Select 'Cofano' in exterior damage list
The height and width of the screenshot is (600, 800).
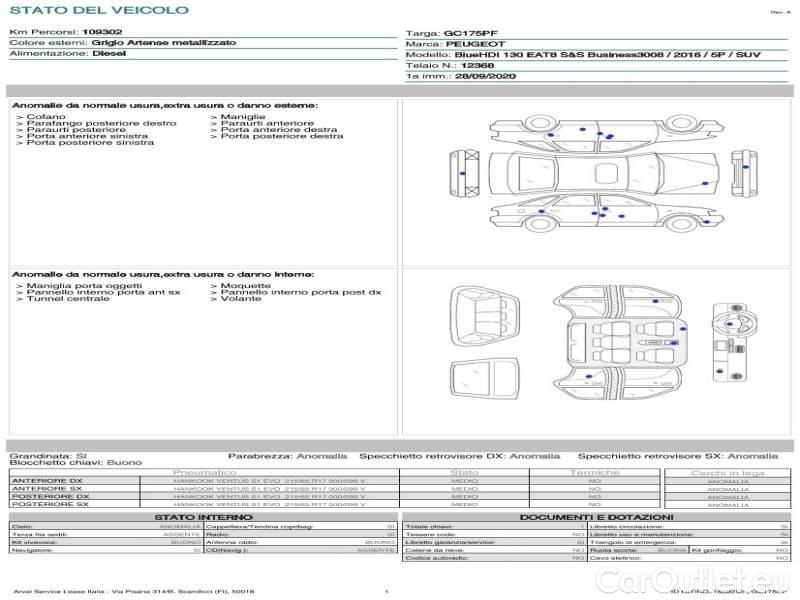46,117
